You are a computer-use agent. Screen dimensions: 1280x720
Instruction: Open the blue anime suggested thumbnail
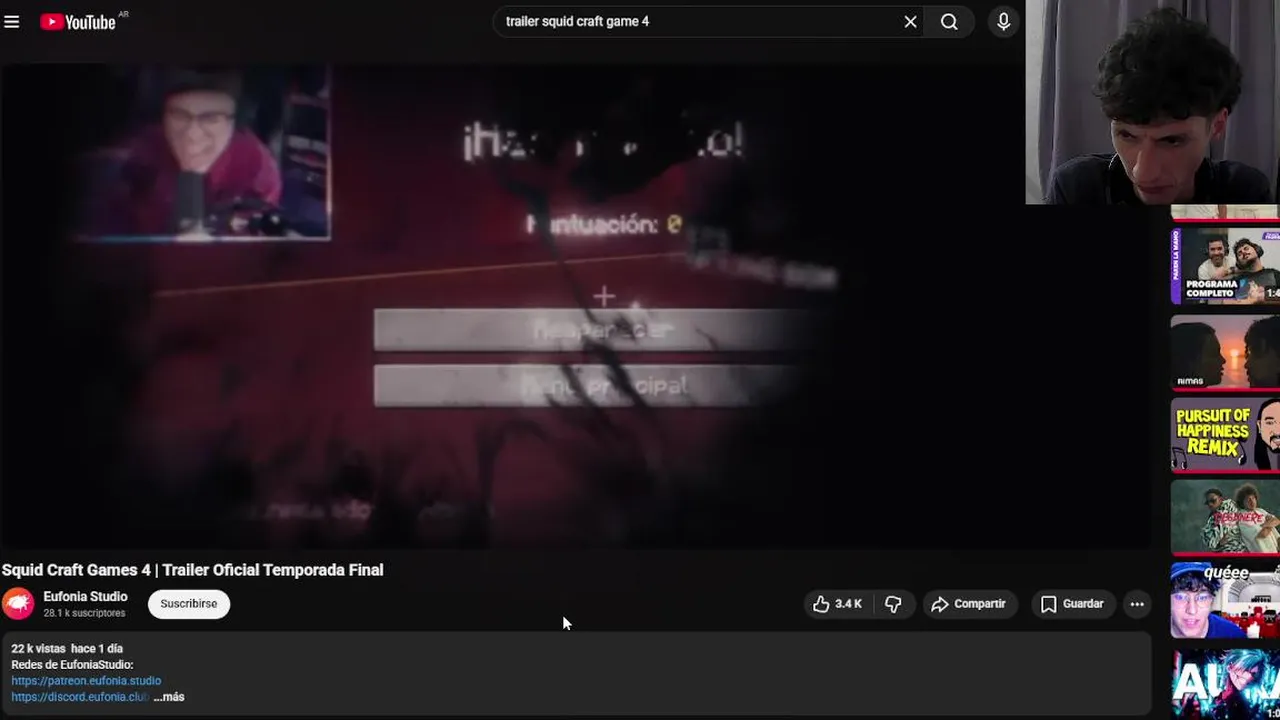tap(1225, 683)
